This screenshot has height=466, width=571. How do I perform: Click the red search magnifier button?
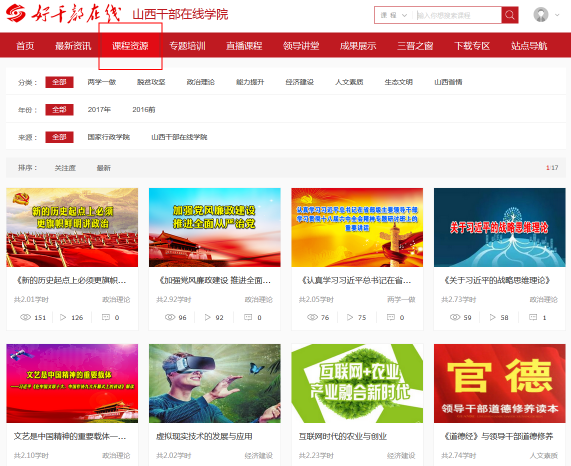tap(509, 15)
